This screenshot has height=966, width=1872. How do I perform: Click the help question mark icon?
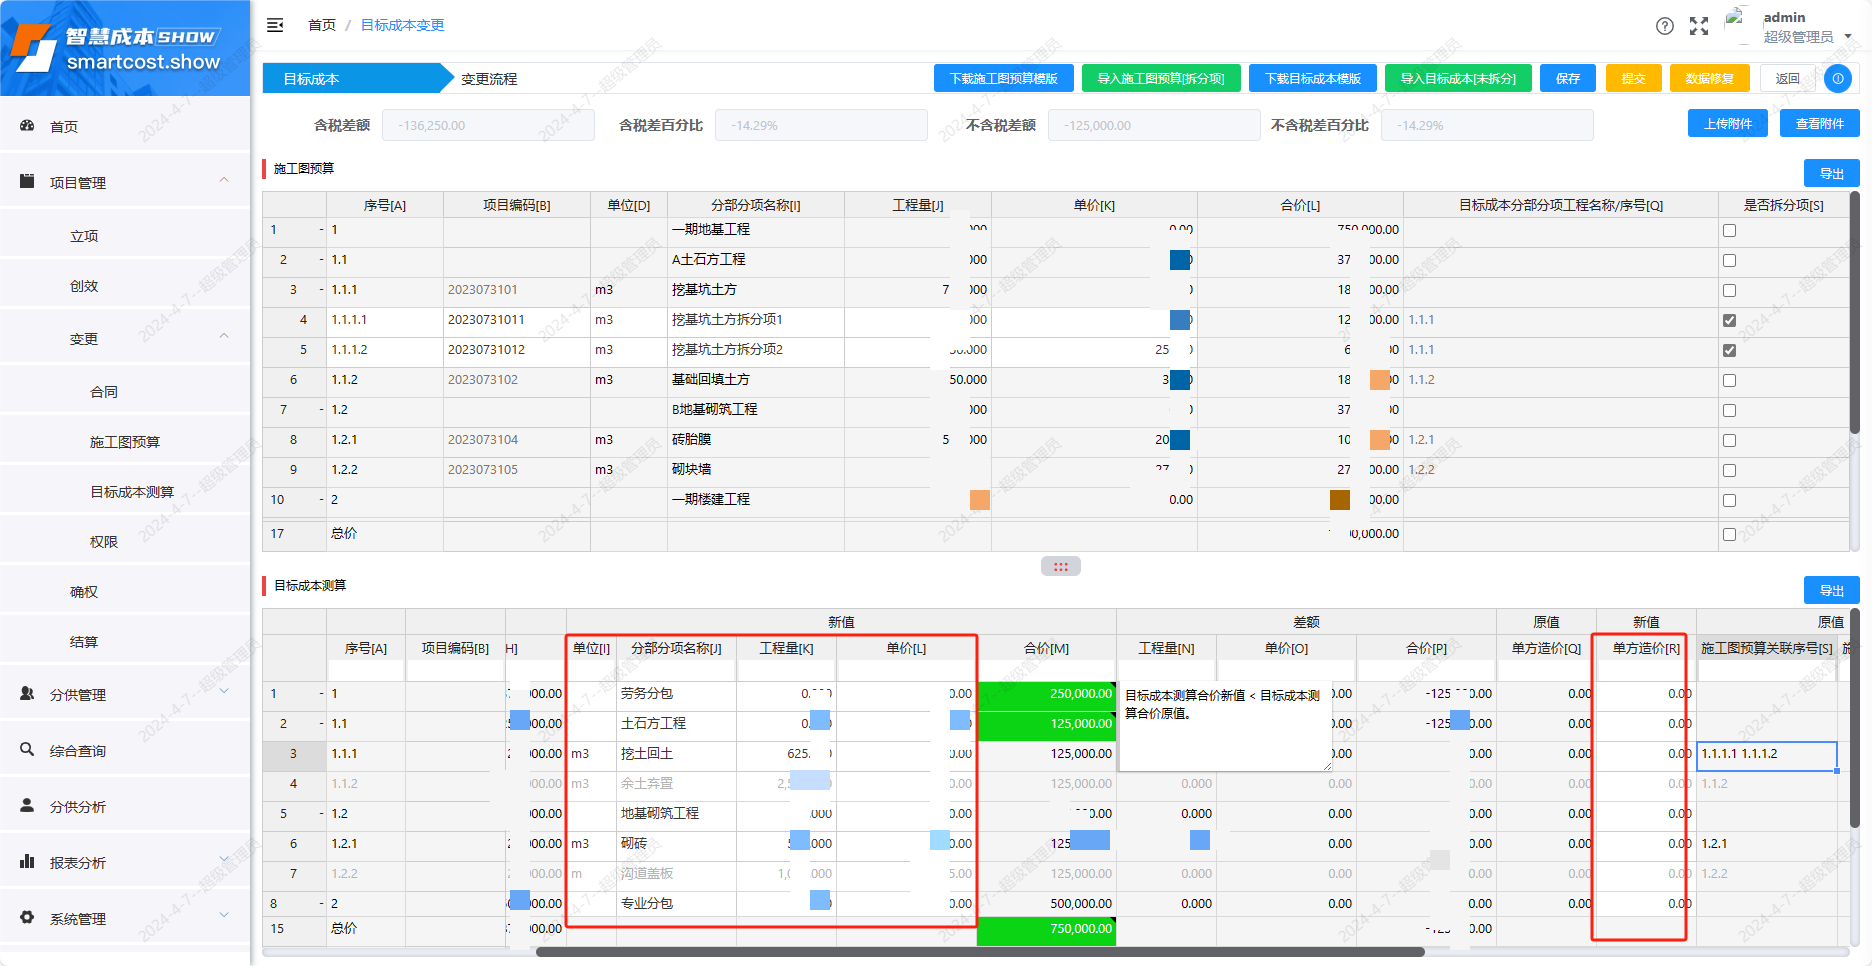1664,26
